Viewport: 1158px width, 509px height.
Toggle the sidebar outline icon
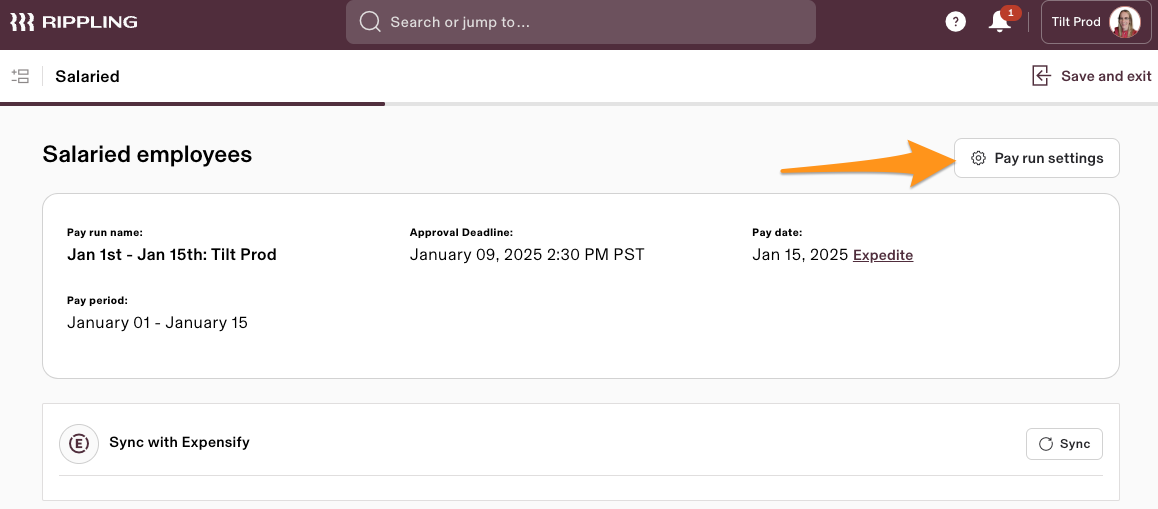coord(20,76)
